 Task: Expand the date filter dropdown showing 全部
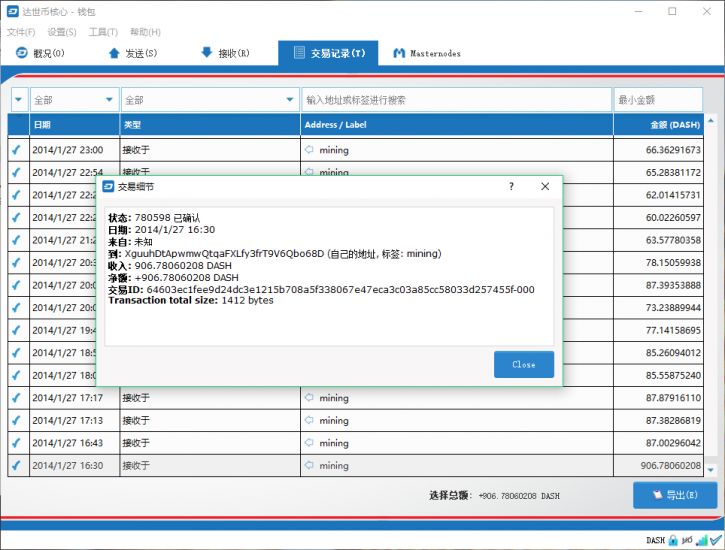click(x=74, y=99)
